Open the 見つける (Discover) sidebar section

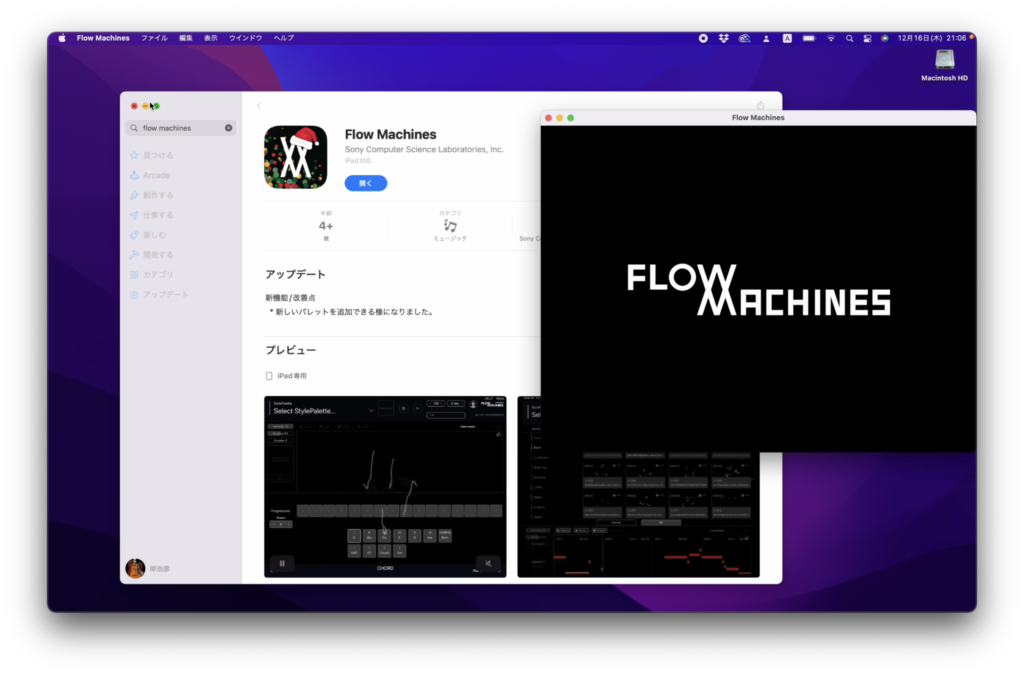pos(157,155)
